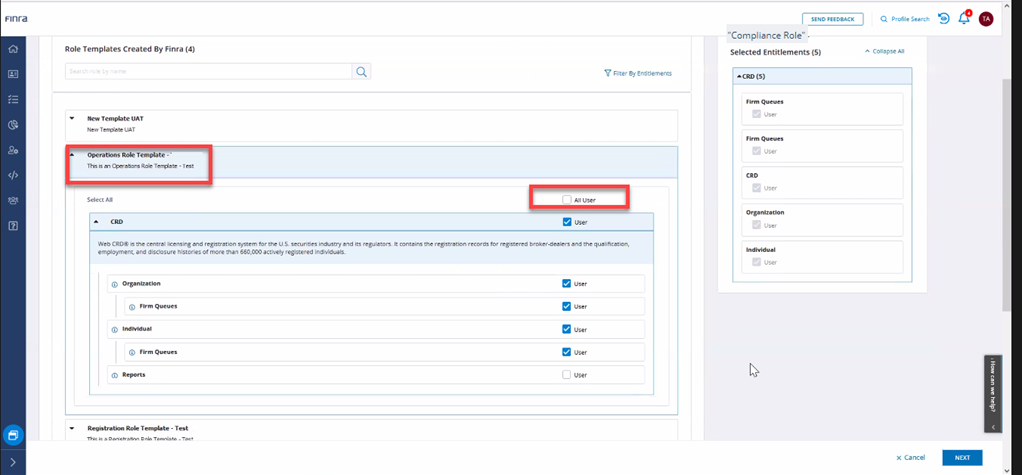Open Filter By Entitlements
The height and width of the screenshot is (475, 1022).
click(638, 73)
